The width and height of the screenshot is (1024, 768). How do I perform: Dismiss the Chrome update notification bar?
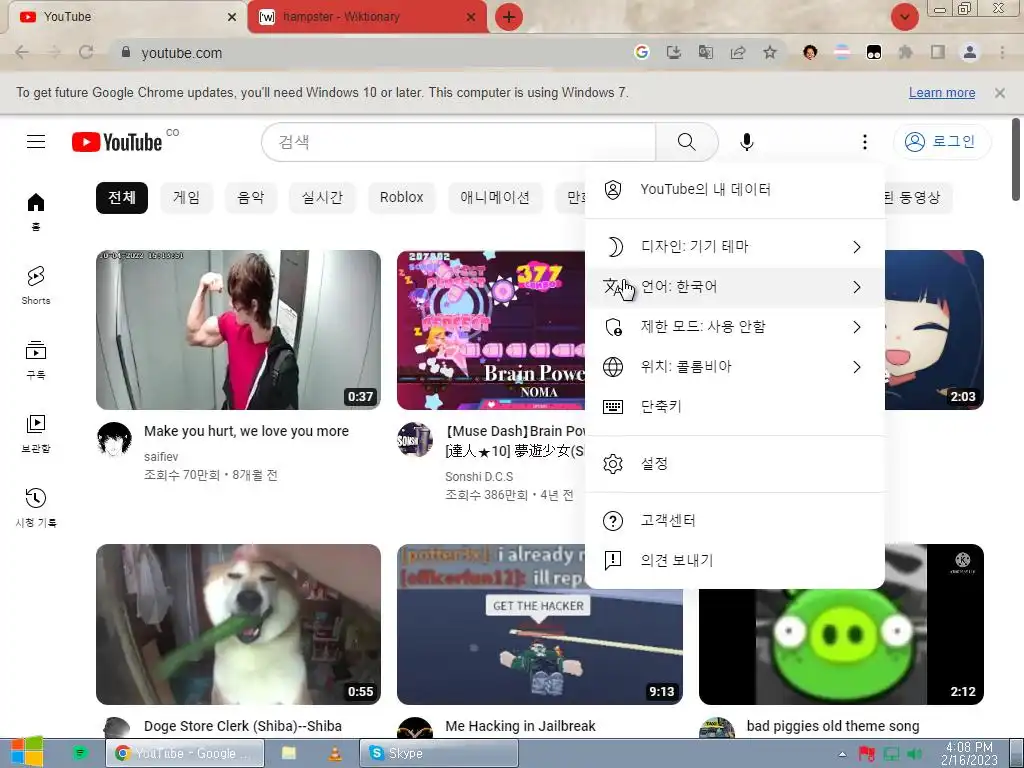[x=1000, y=93]
